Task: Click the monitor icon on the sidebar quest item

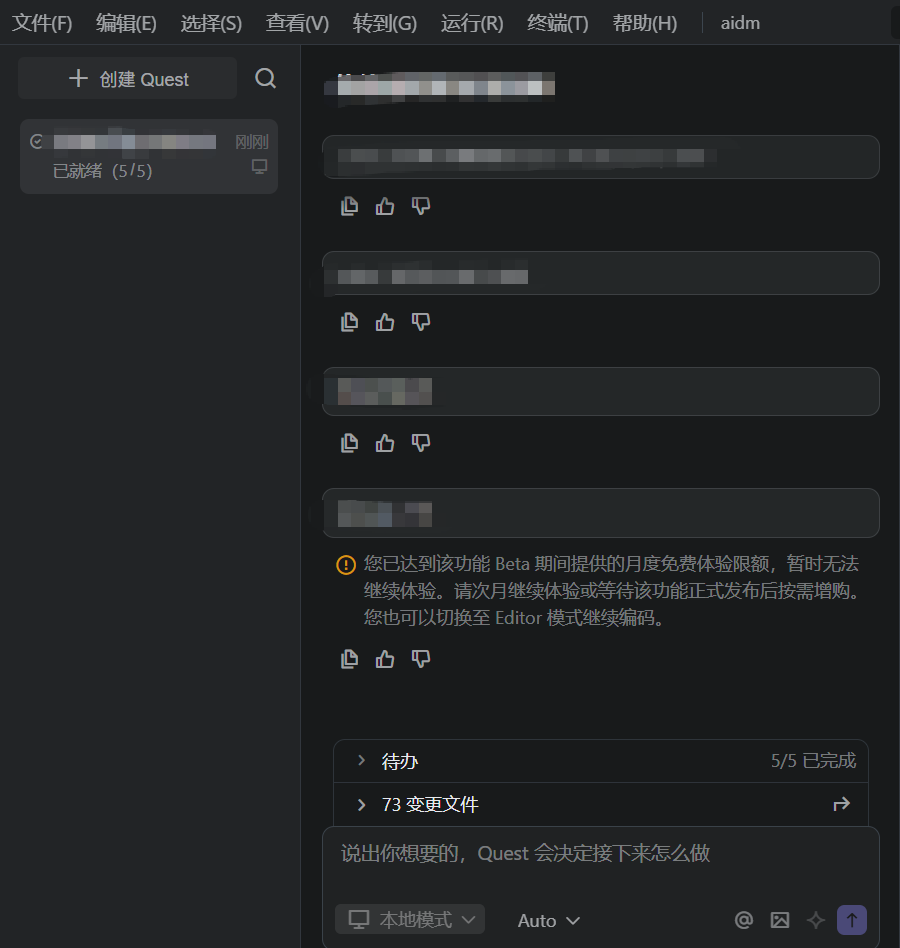Action: 259,167
